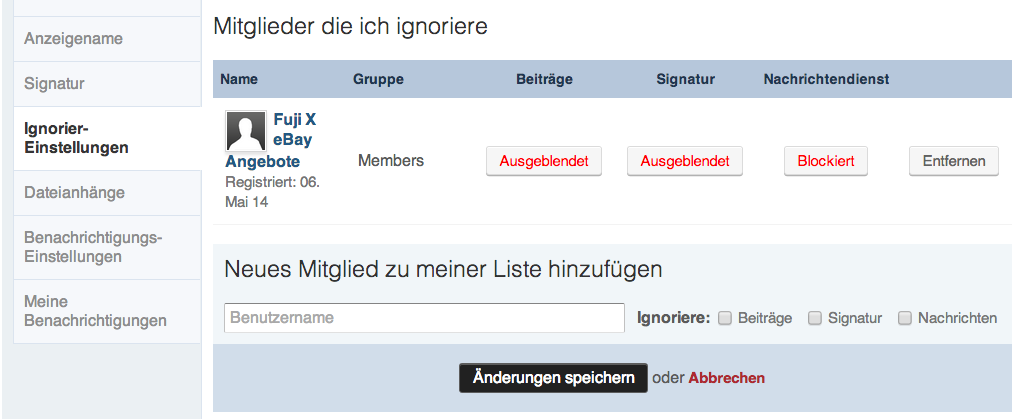Go to Signatur in the sidebar
The image size is (1021, 419).
tap(54, 83)
